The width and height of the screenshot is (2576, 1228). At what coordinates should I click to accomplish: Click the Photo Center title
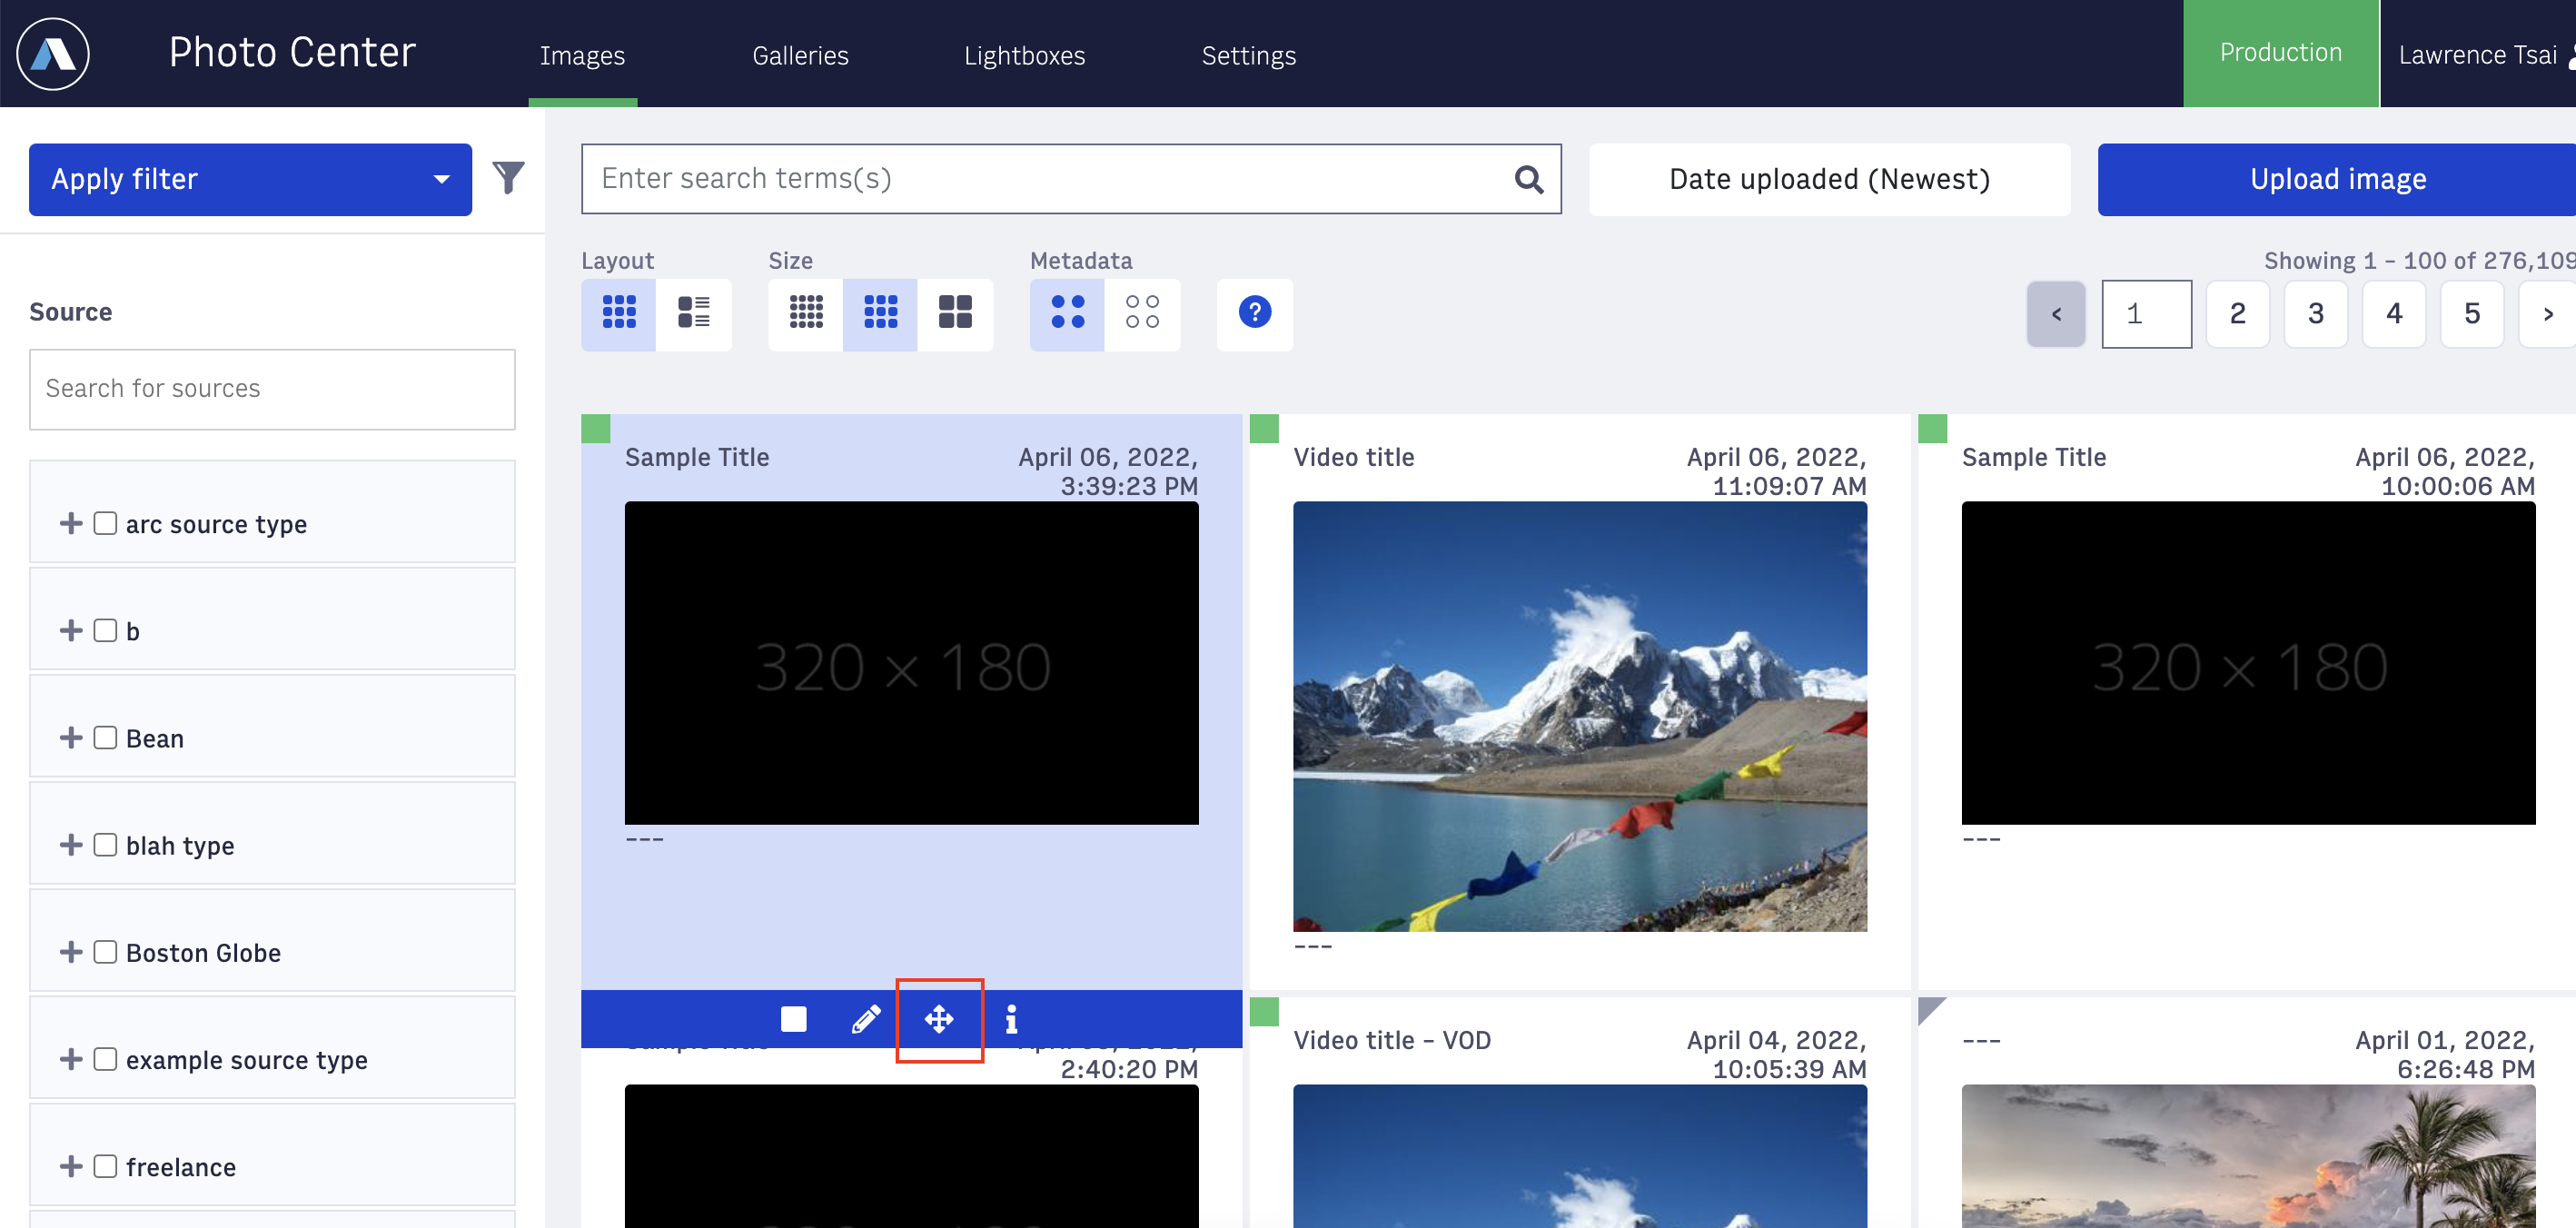(x=292, y=52)
